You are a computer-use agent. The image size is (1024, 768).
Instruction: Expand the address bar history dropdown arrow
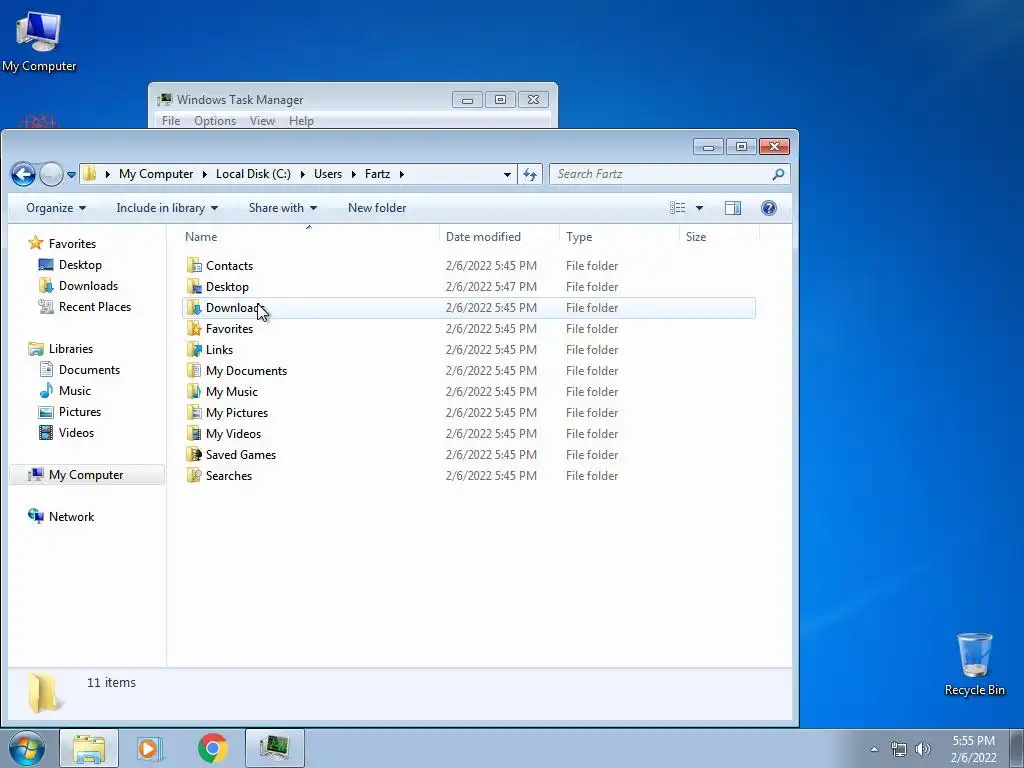[507, 174]
